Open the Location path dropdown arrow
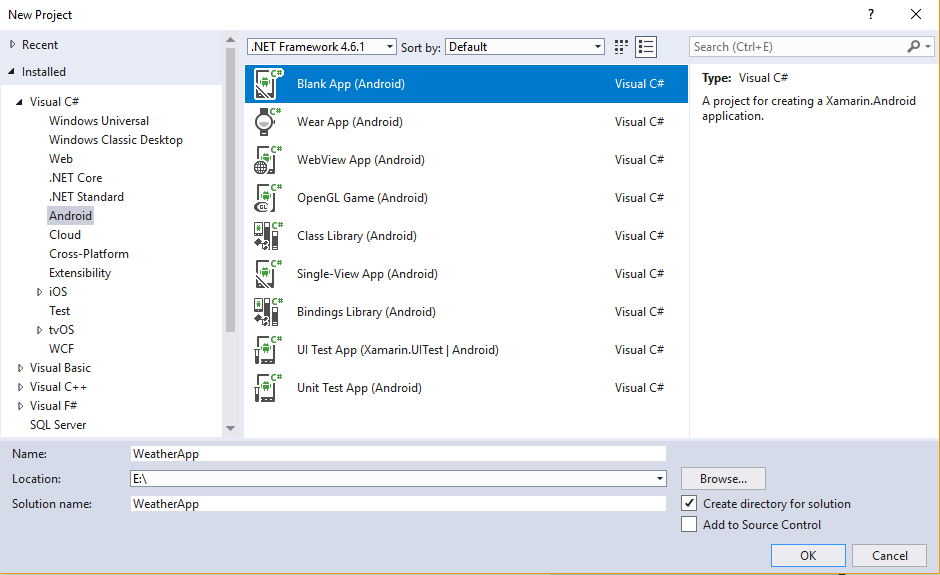Image resolution: width=940 pixels, height=575 pixels. pos(659,478)
